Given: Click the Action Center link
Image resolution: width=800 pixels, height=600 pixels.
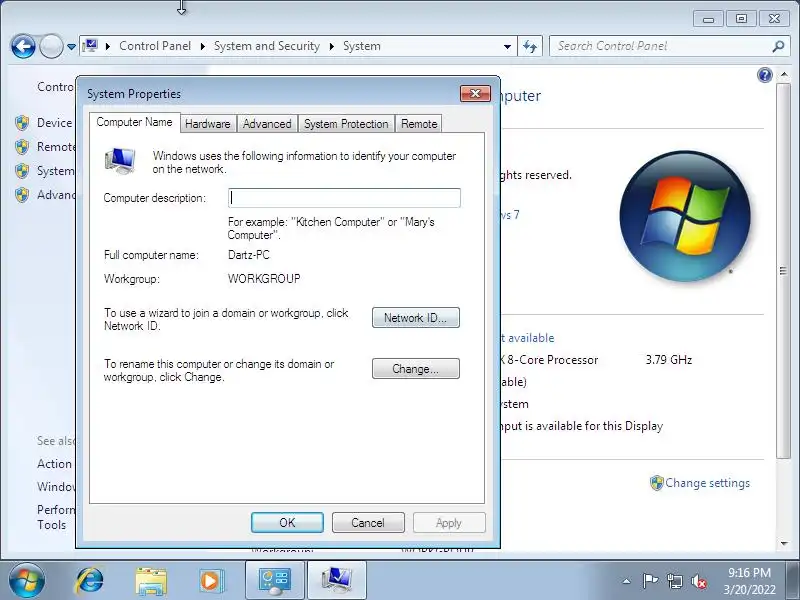Looking at the screenshot, I should [x=55, y=464].
